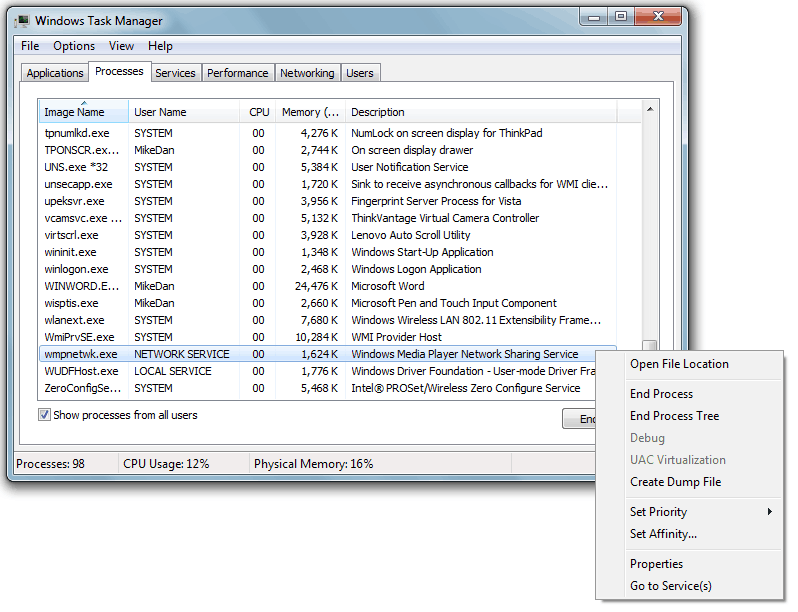
Task: Click the Processes: 98 status entry
Action: point(50,463)
